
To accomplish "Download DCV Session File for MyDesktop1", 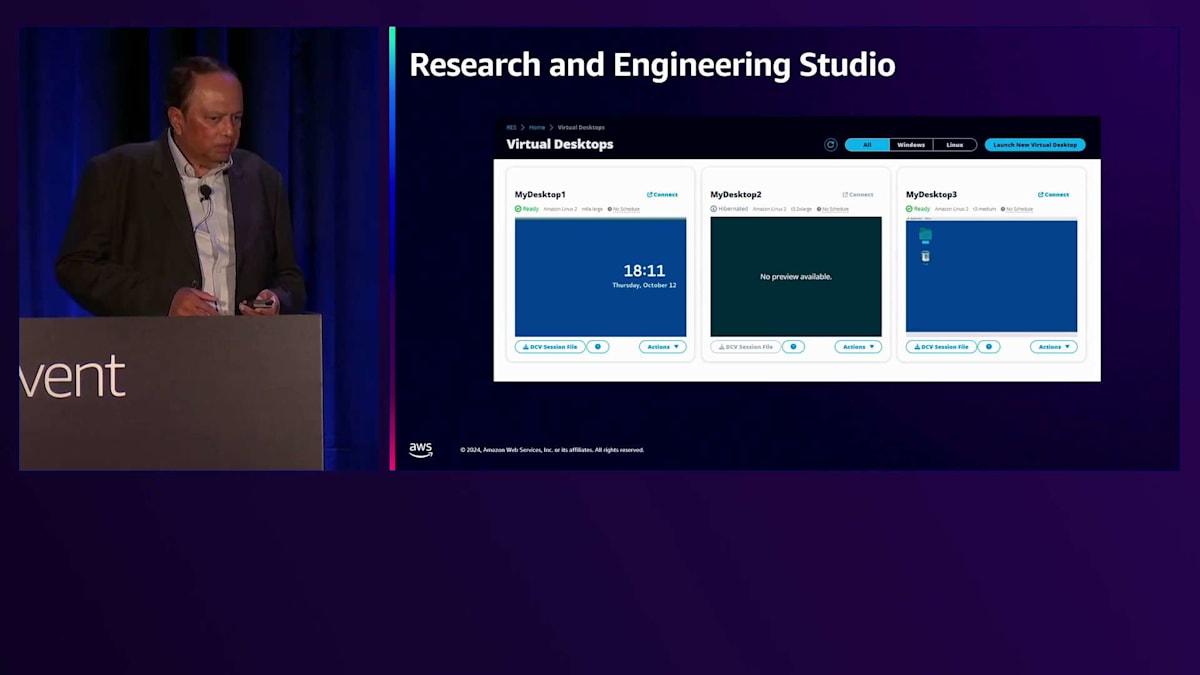I will (x=550, y=347).
